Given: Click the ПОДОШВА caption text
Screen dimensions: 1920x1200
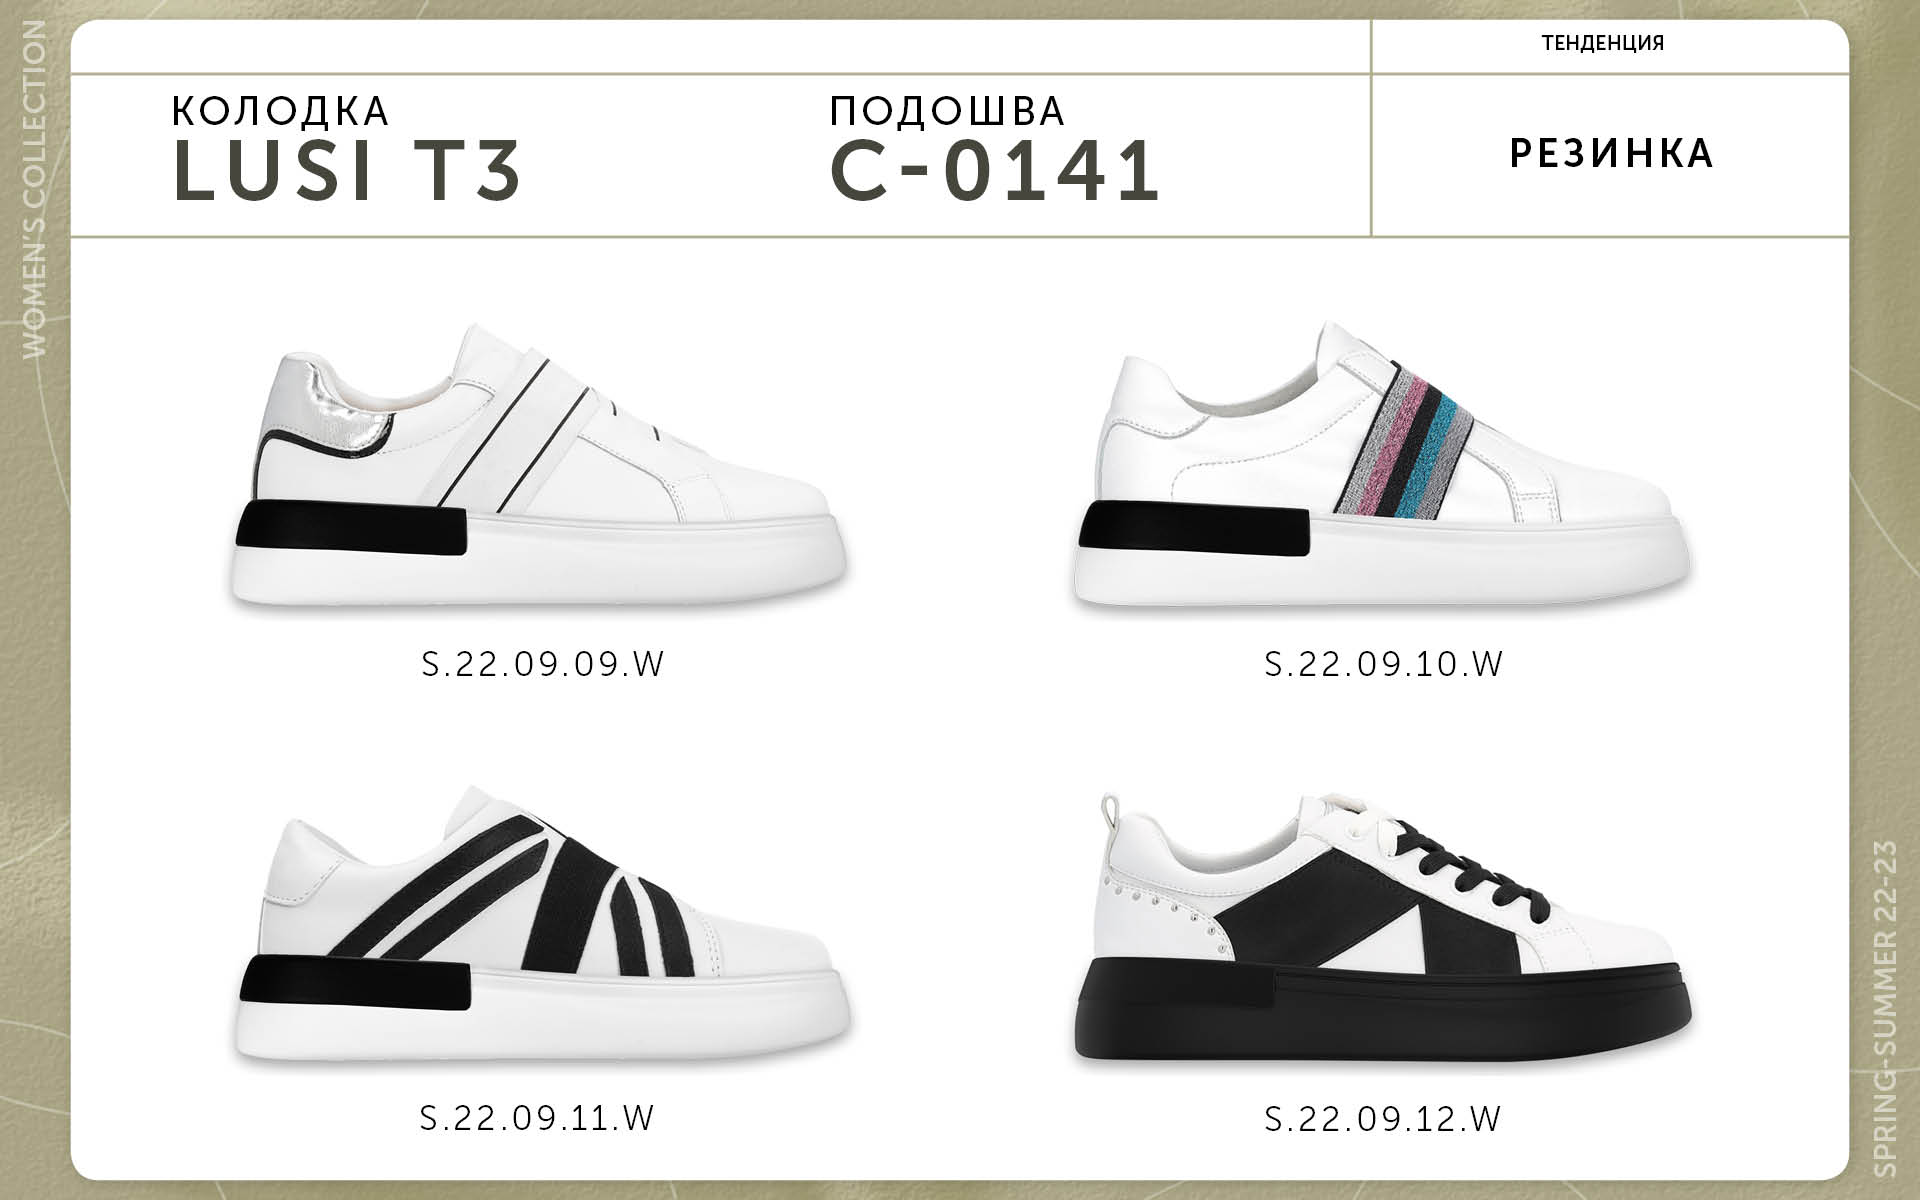Looking at the screenshot, I should point(947,111).
